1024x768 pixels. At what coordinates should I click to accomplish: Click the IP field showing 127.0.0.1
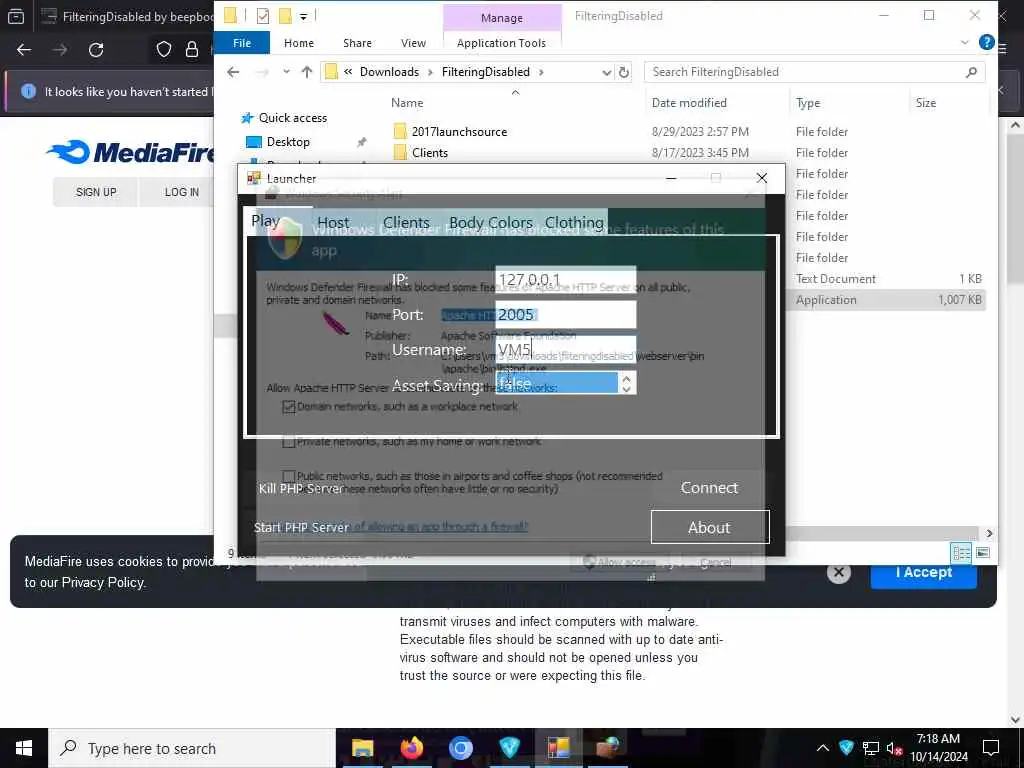click(566, 280)
